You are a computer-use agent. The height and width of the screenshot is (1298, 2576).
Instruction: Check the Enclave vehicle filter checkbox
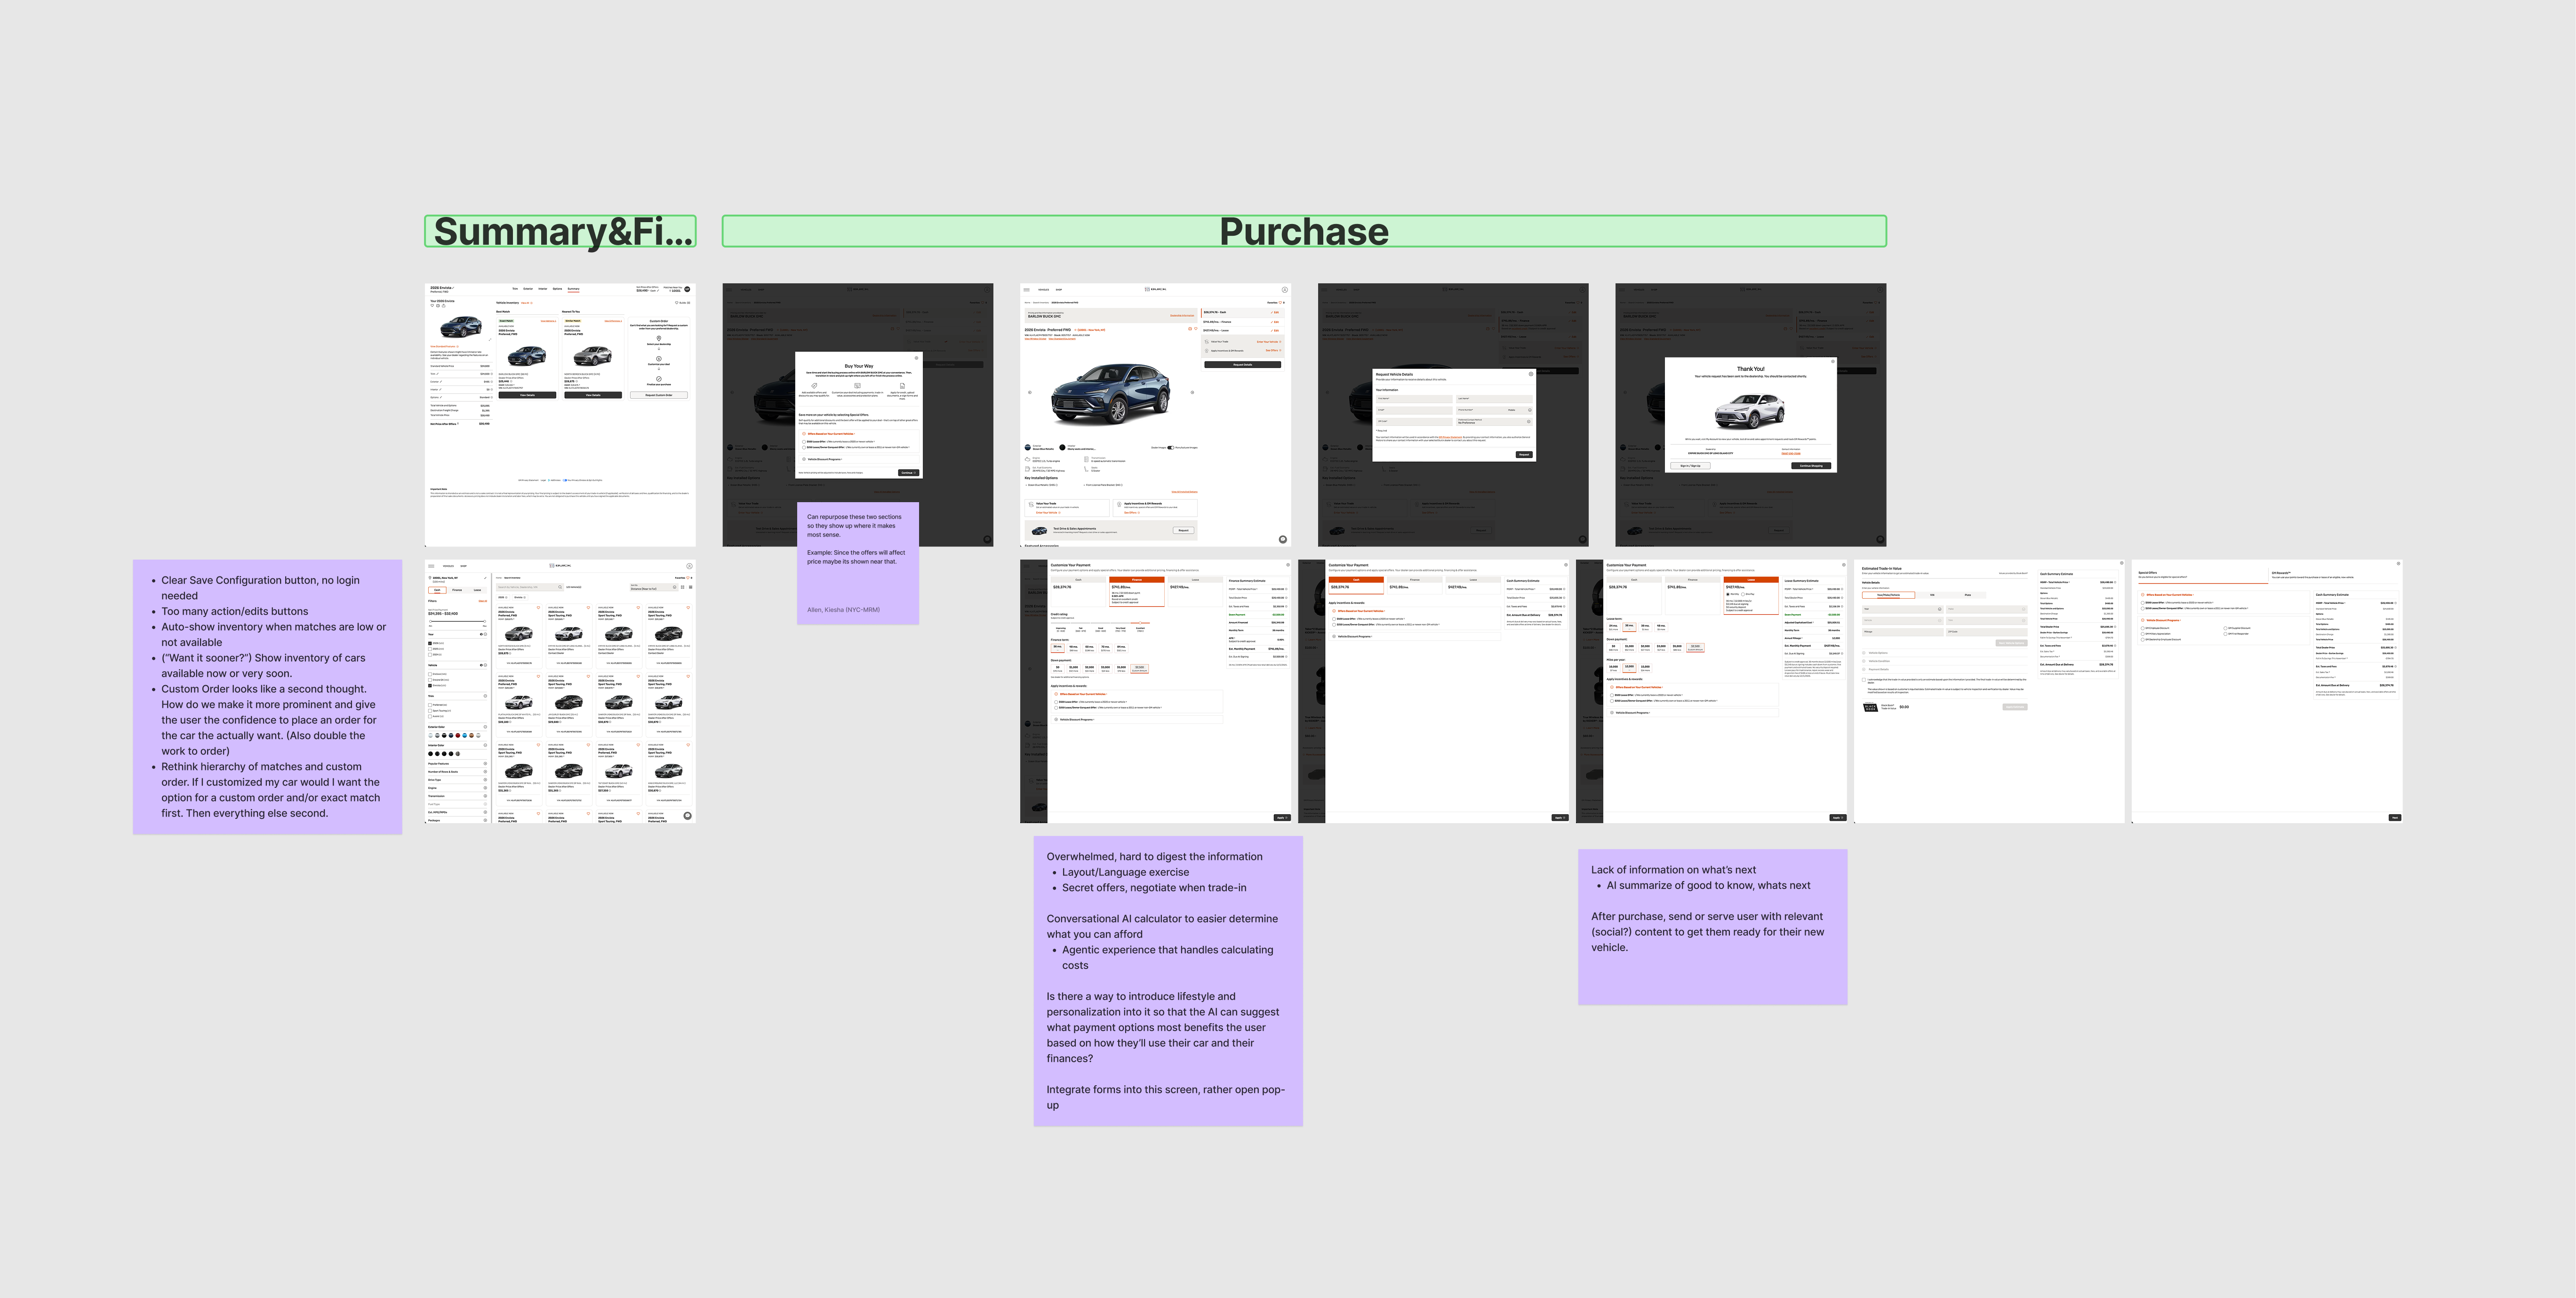430,674
